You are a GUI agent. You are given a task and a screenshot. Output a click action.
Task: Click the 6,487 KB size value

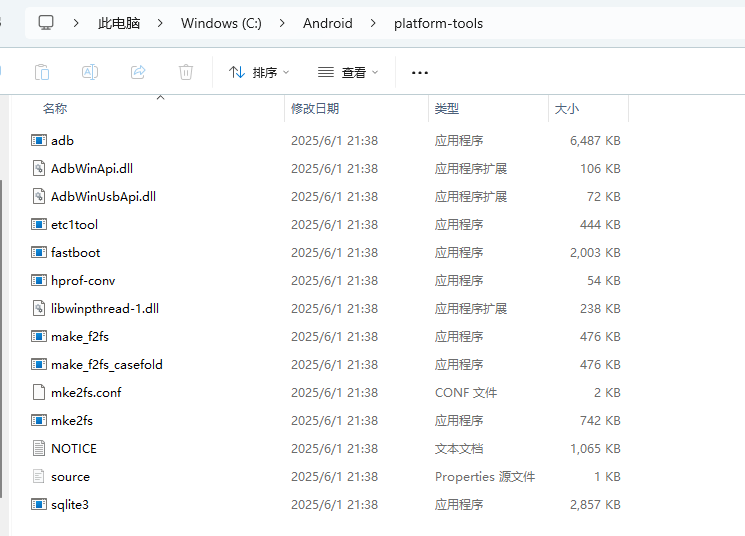[x=595, y=141]
